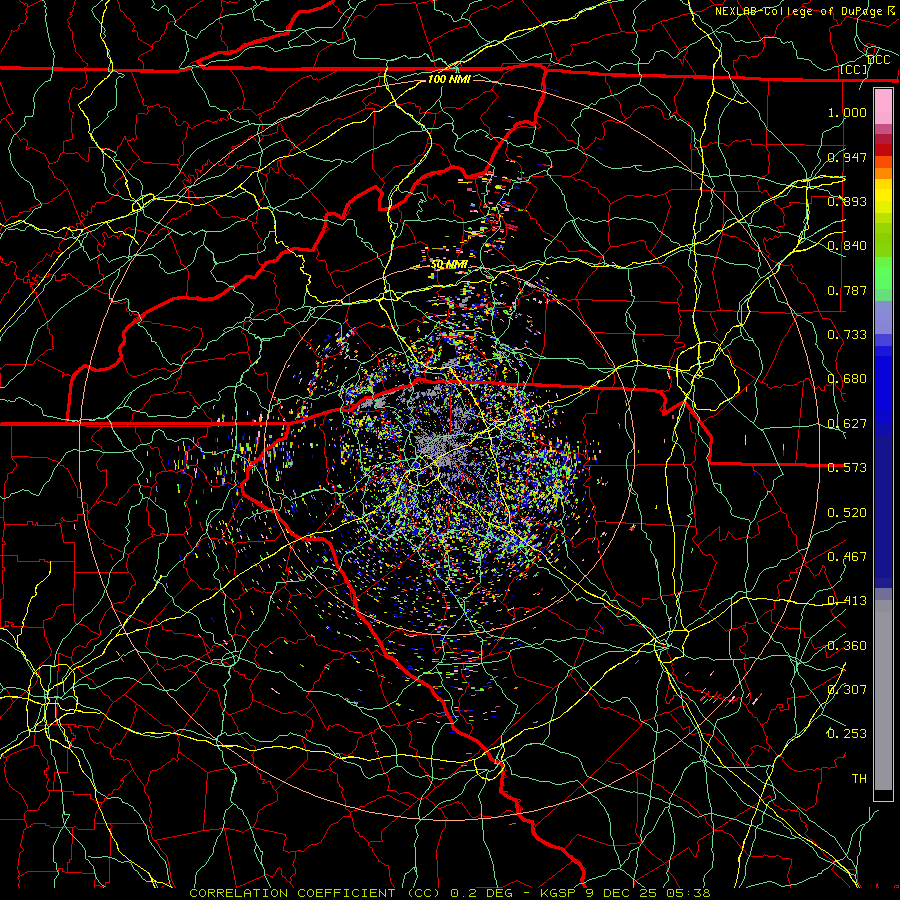Click the 0.680 scale label
Screen dimensions: 900x900
click(847, 379)
